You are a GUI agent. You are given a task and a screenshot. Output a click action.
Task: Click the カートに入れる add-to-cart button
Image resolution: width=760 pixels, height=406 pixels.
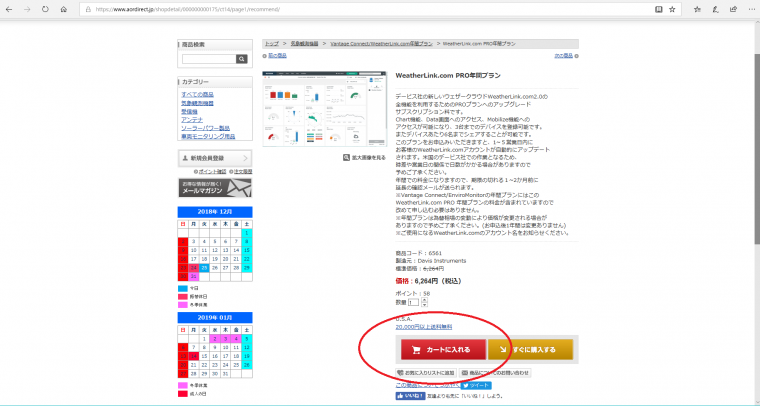point(443,349)
